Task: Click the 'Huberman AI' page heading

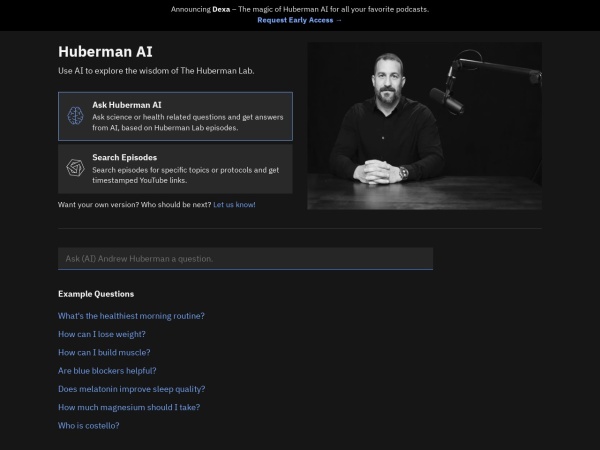Action: coord(105,52)
